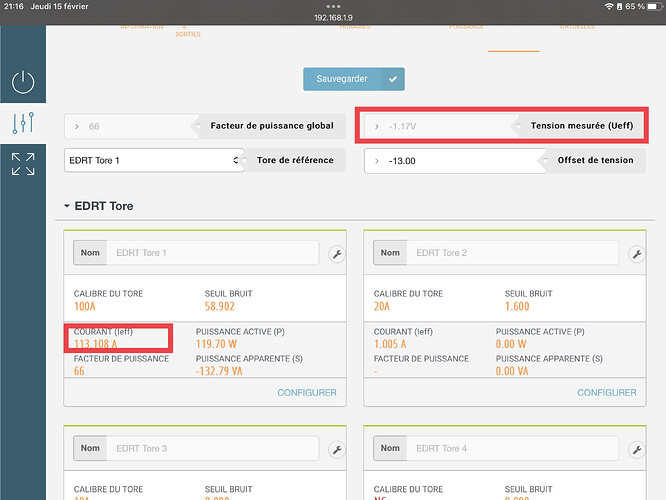Click CONFIGURER for EDRT Tore 1
Screen dimensions: 666x500
click(x=307, y=393)
